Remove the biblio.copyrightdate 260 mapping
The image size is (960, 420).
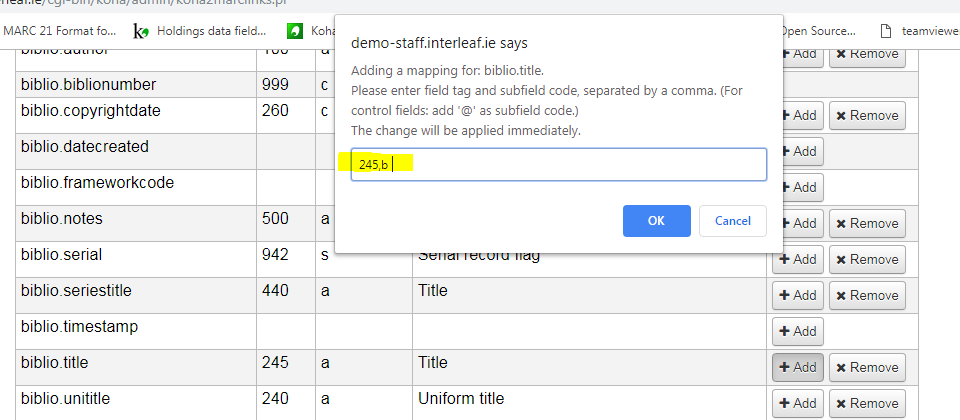[x=867, y=115]
